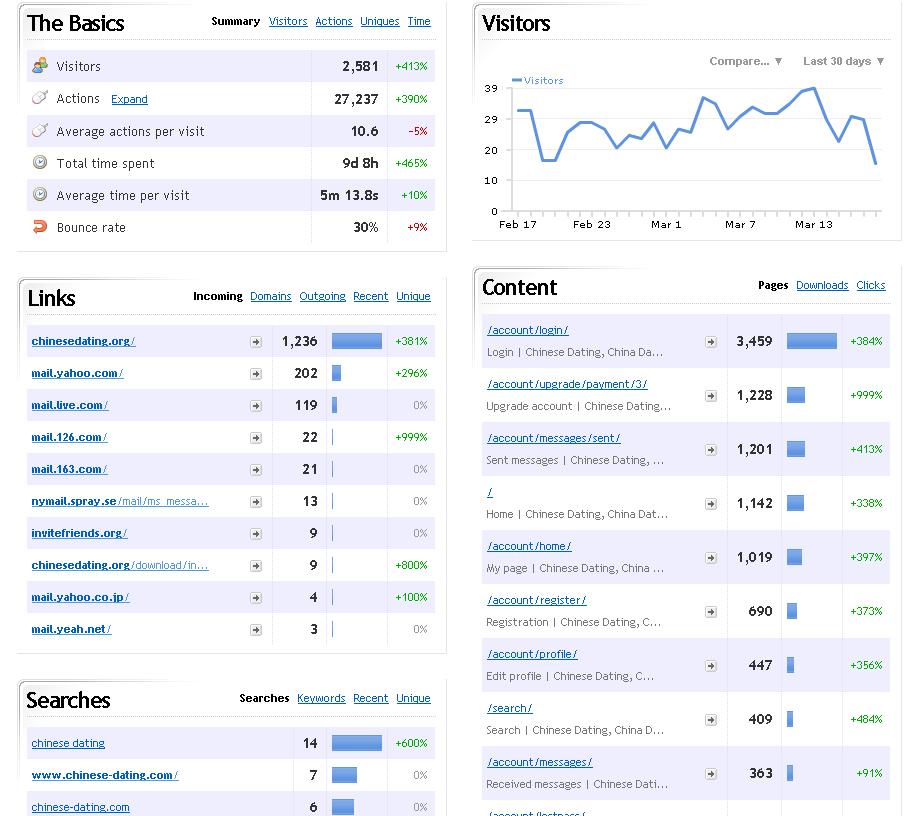Open arrow icon for chinesedating.org/ link
This screenshot has height=816, width=919.
click(x=256, y=342)
